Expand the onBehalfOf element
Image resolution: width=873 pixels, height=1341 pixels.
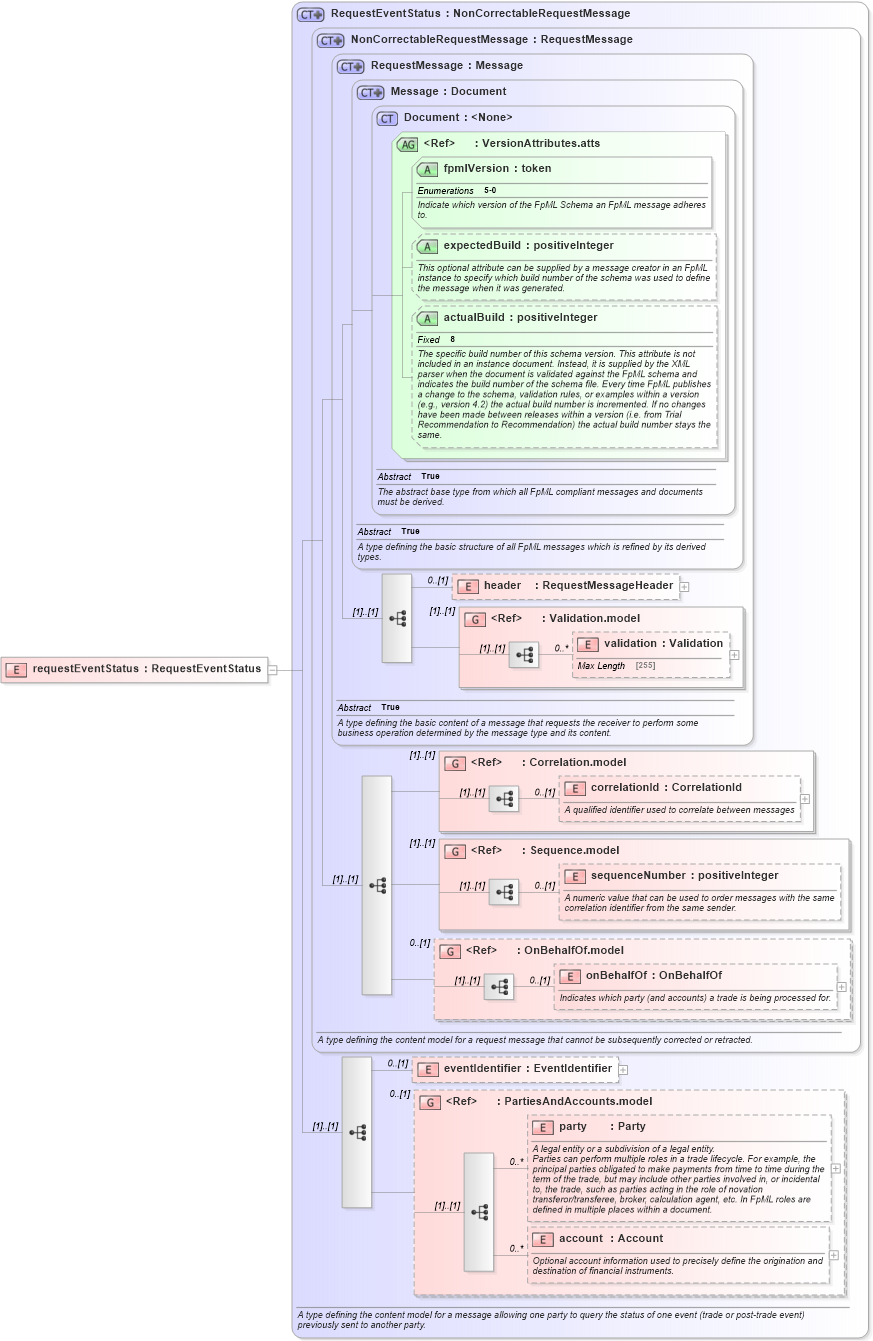point(841,987)
